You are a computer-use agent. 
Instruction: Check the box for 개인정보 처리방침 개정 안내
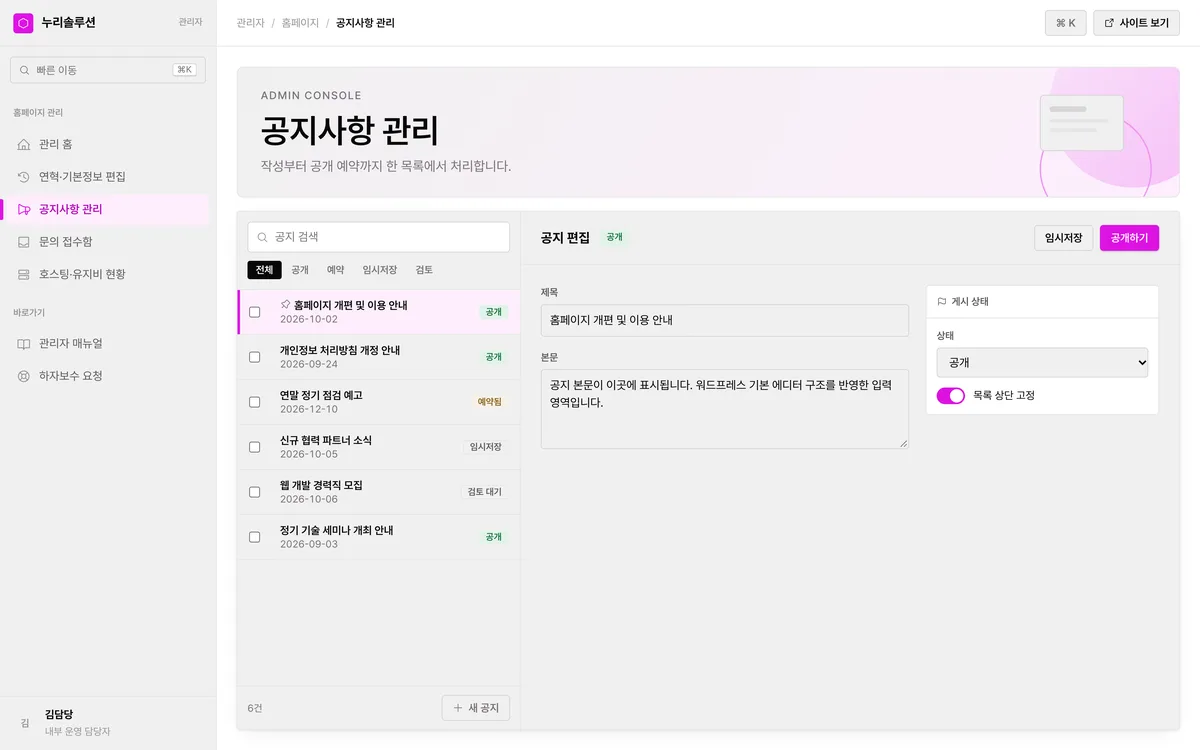pos(254,357)
